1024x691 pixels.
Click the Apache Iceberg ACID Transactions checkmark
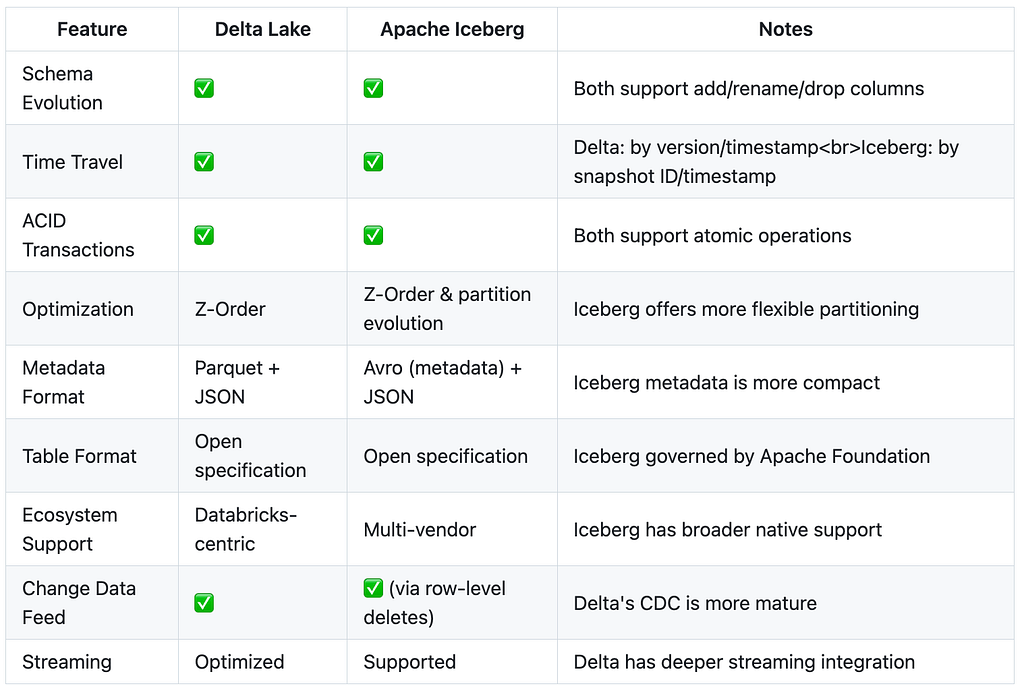[x=373, y=235]
